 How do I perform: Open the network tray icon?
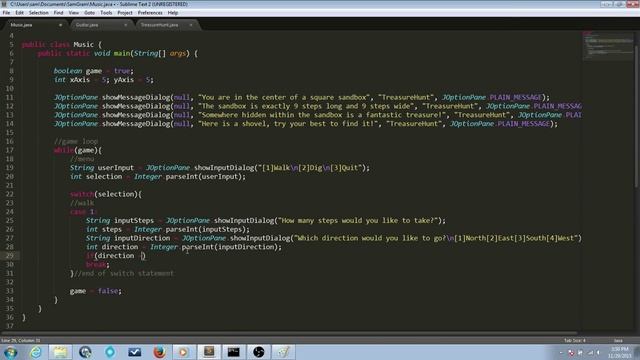(x=590, y=353)
